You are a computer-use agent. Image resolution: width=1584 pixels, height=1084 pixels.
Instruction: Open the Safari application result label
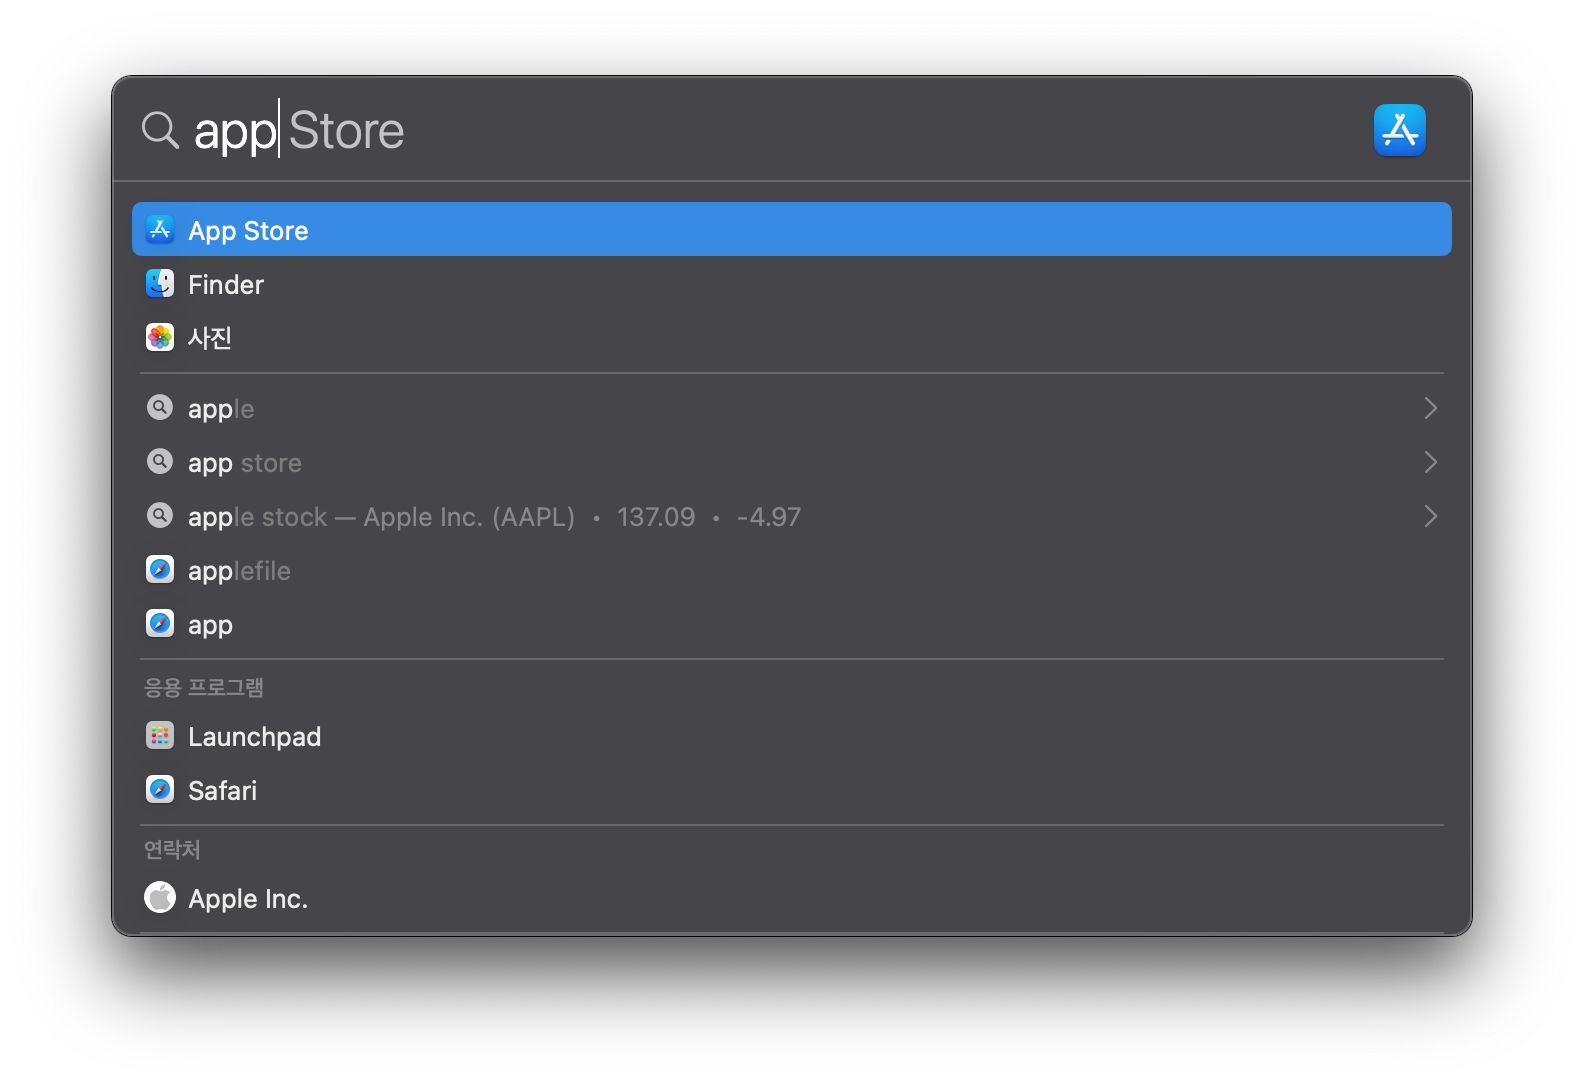(223, 791)
